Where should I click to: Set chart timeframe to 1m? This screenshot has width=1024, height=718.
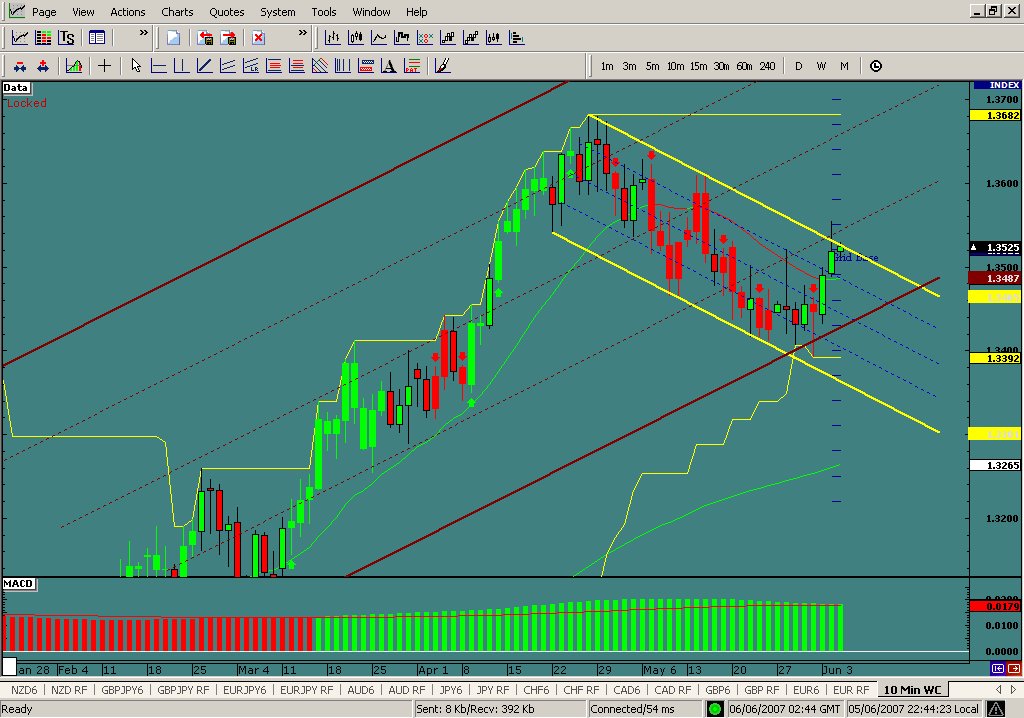pos(607,66)
